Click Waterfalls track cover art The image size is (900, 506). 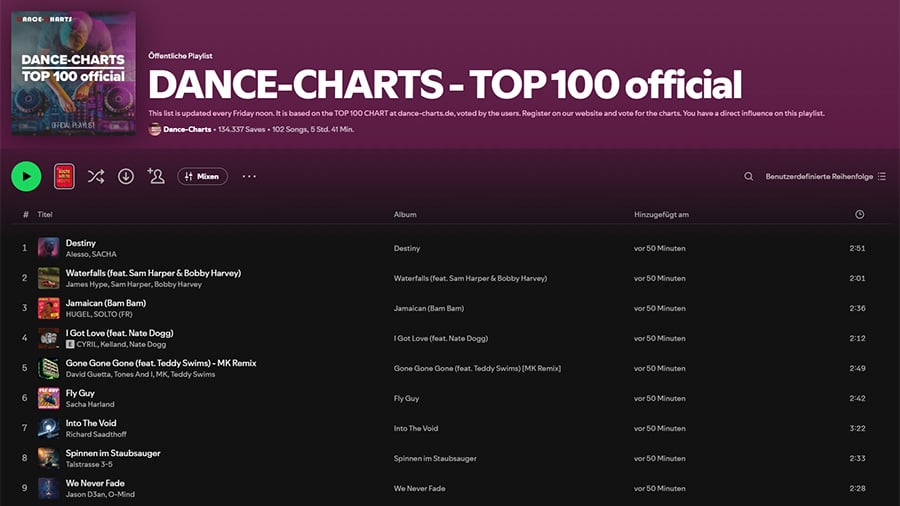pos(48,278)
